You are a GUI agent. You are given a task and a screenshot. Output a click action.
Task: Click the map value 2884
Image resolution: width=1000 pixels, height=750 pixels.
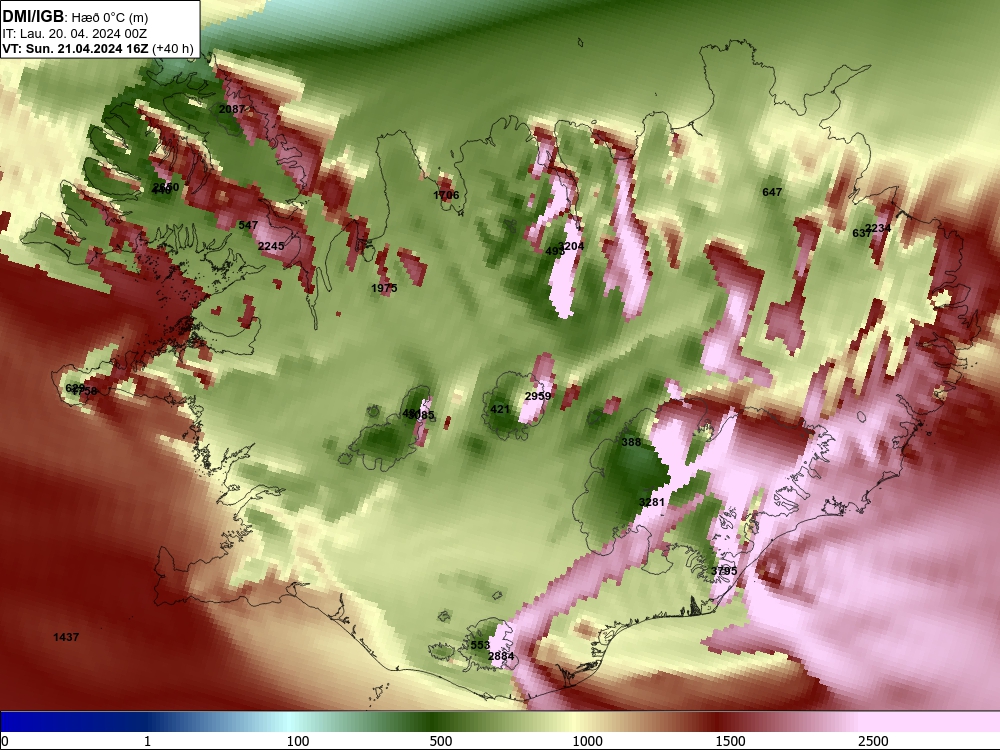[501, 656]
